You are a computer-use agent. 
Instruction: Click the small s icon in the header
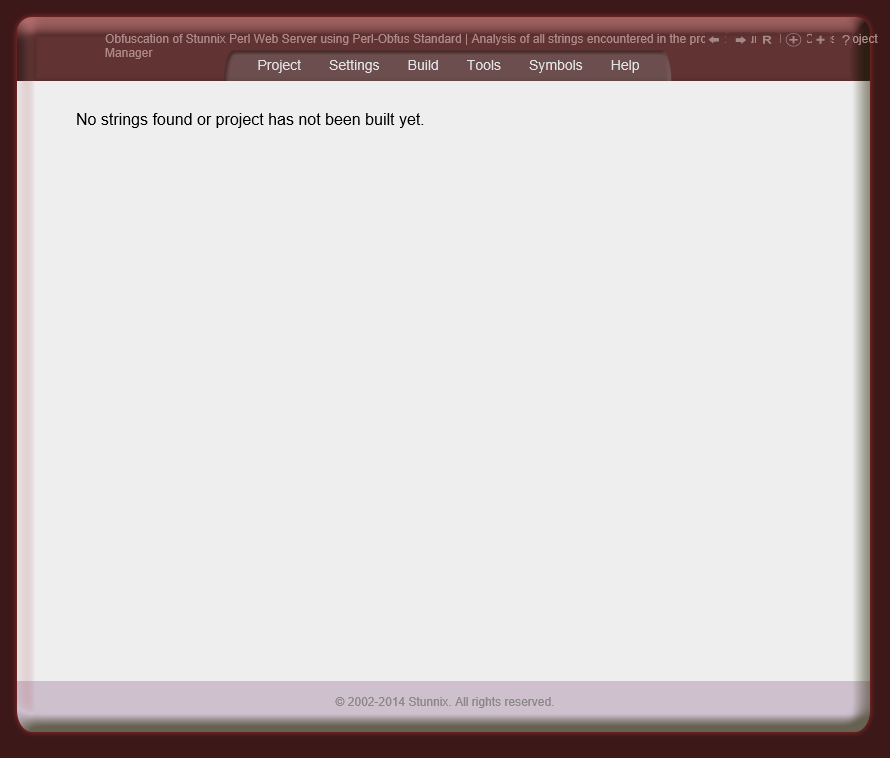[833, 40]
